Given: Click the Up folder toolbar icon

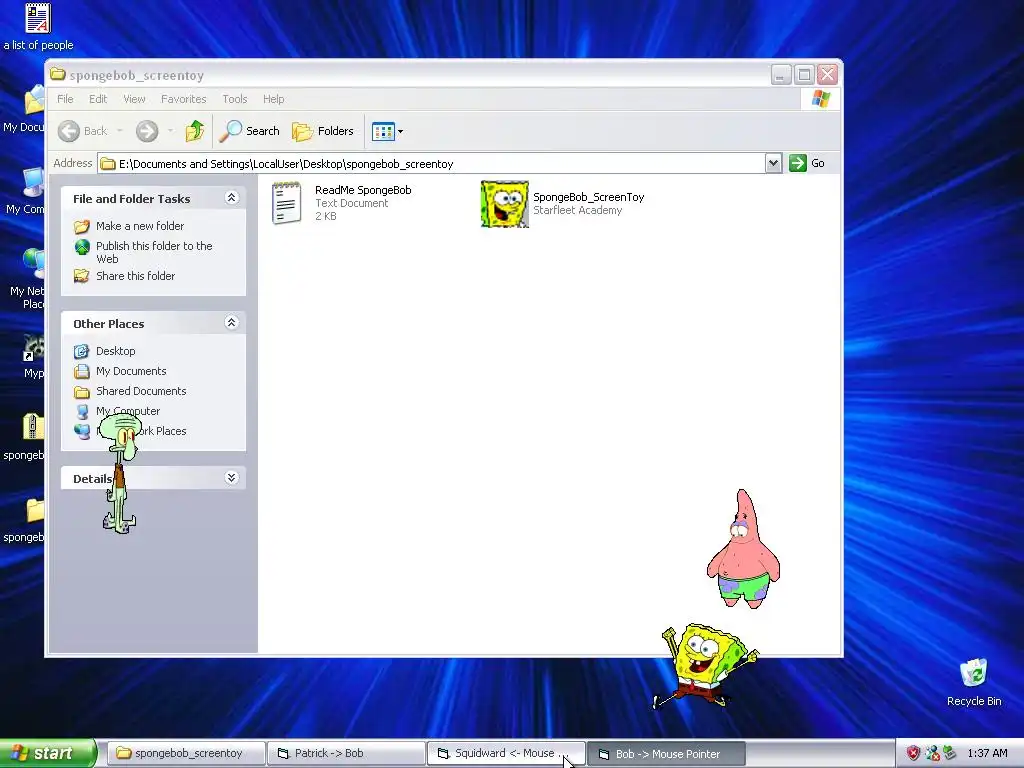Looking at the screenshot, I should pos(195,131).
